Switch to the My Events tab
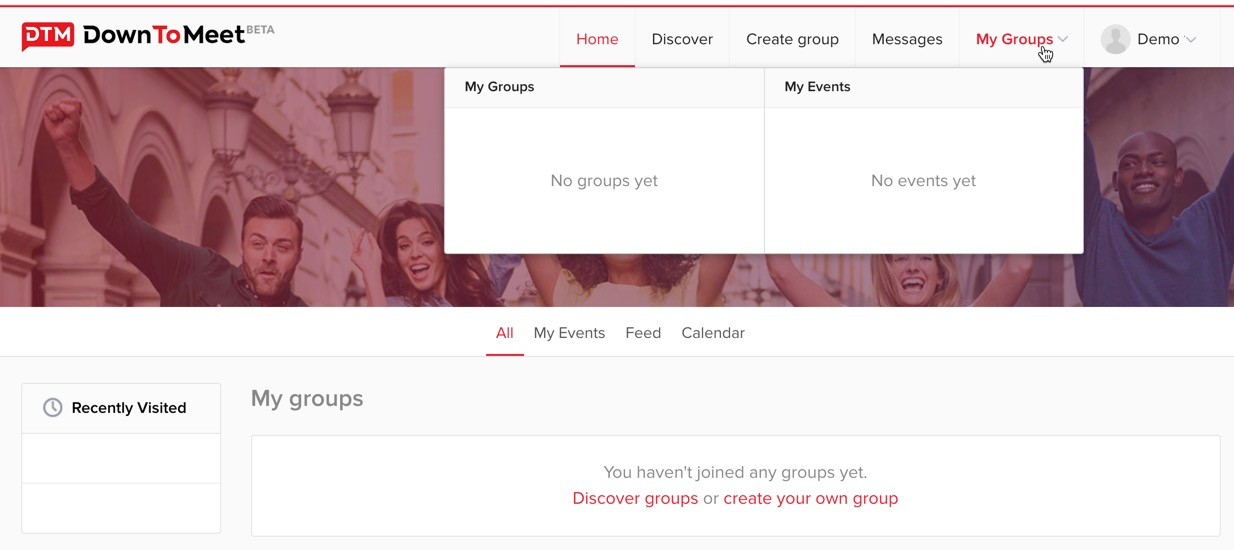This screenshot has height=550, width=1234. click(x=569, y=333)
